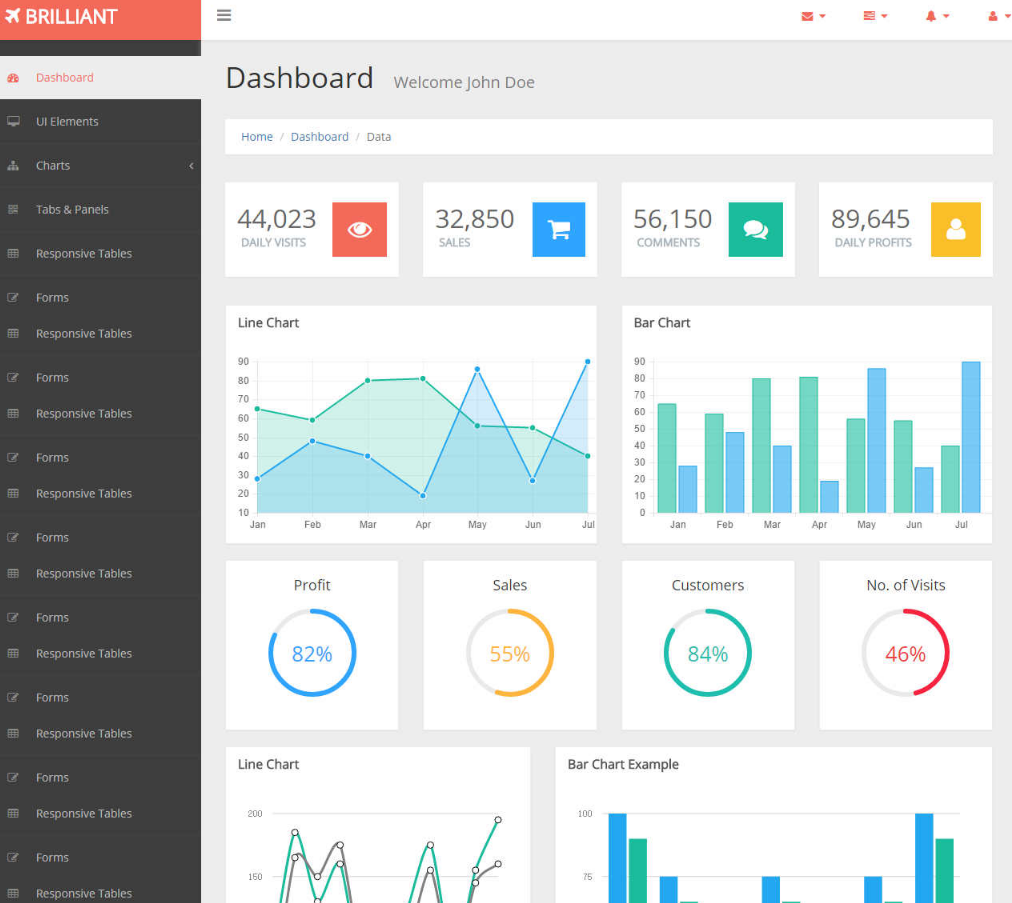Open the bell notifications dropdown
1012x903 pixels.
click(x=937, y=16)
